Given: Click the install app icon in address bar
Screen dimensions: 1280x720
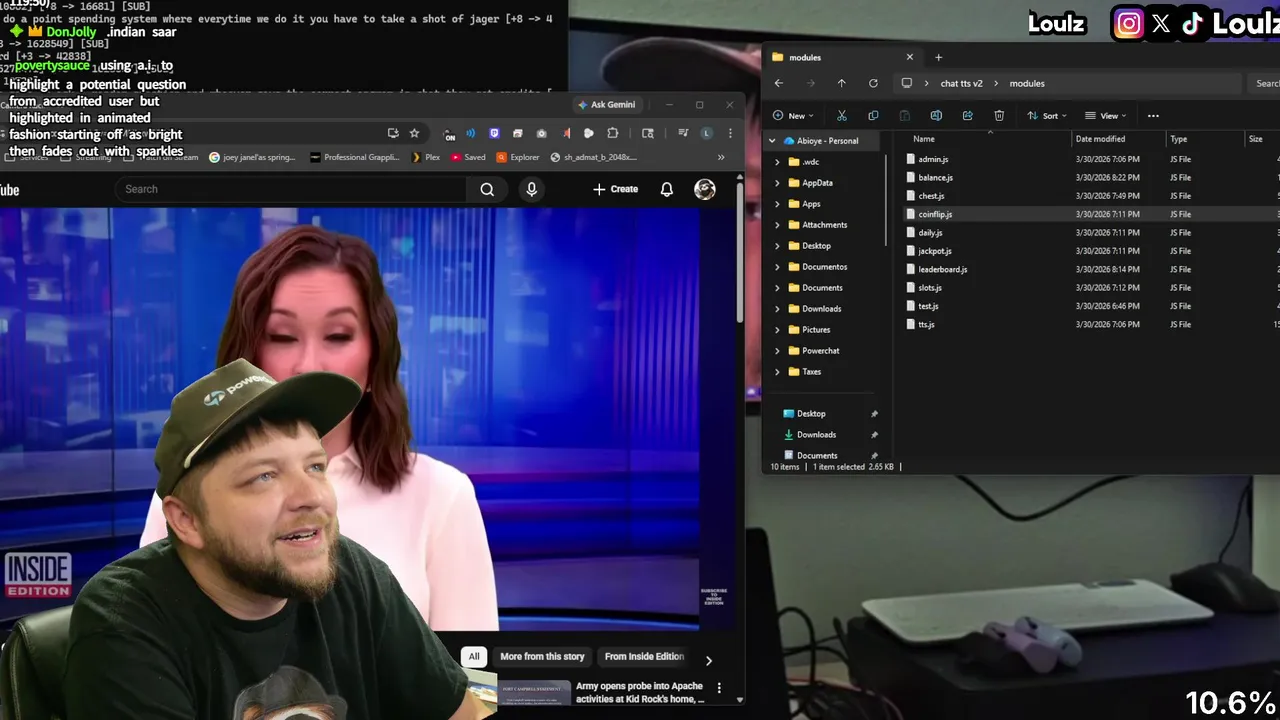Looking at the screenshot, I should click(x=393, y=133).
